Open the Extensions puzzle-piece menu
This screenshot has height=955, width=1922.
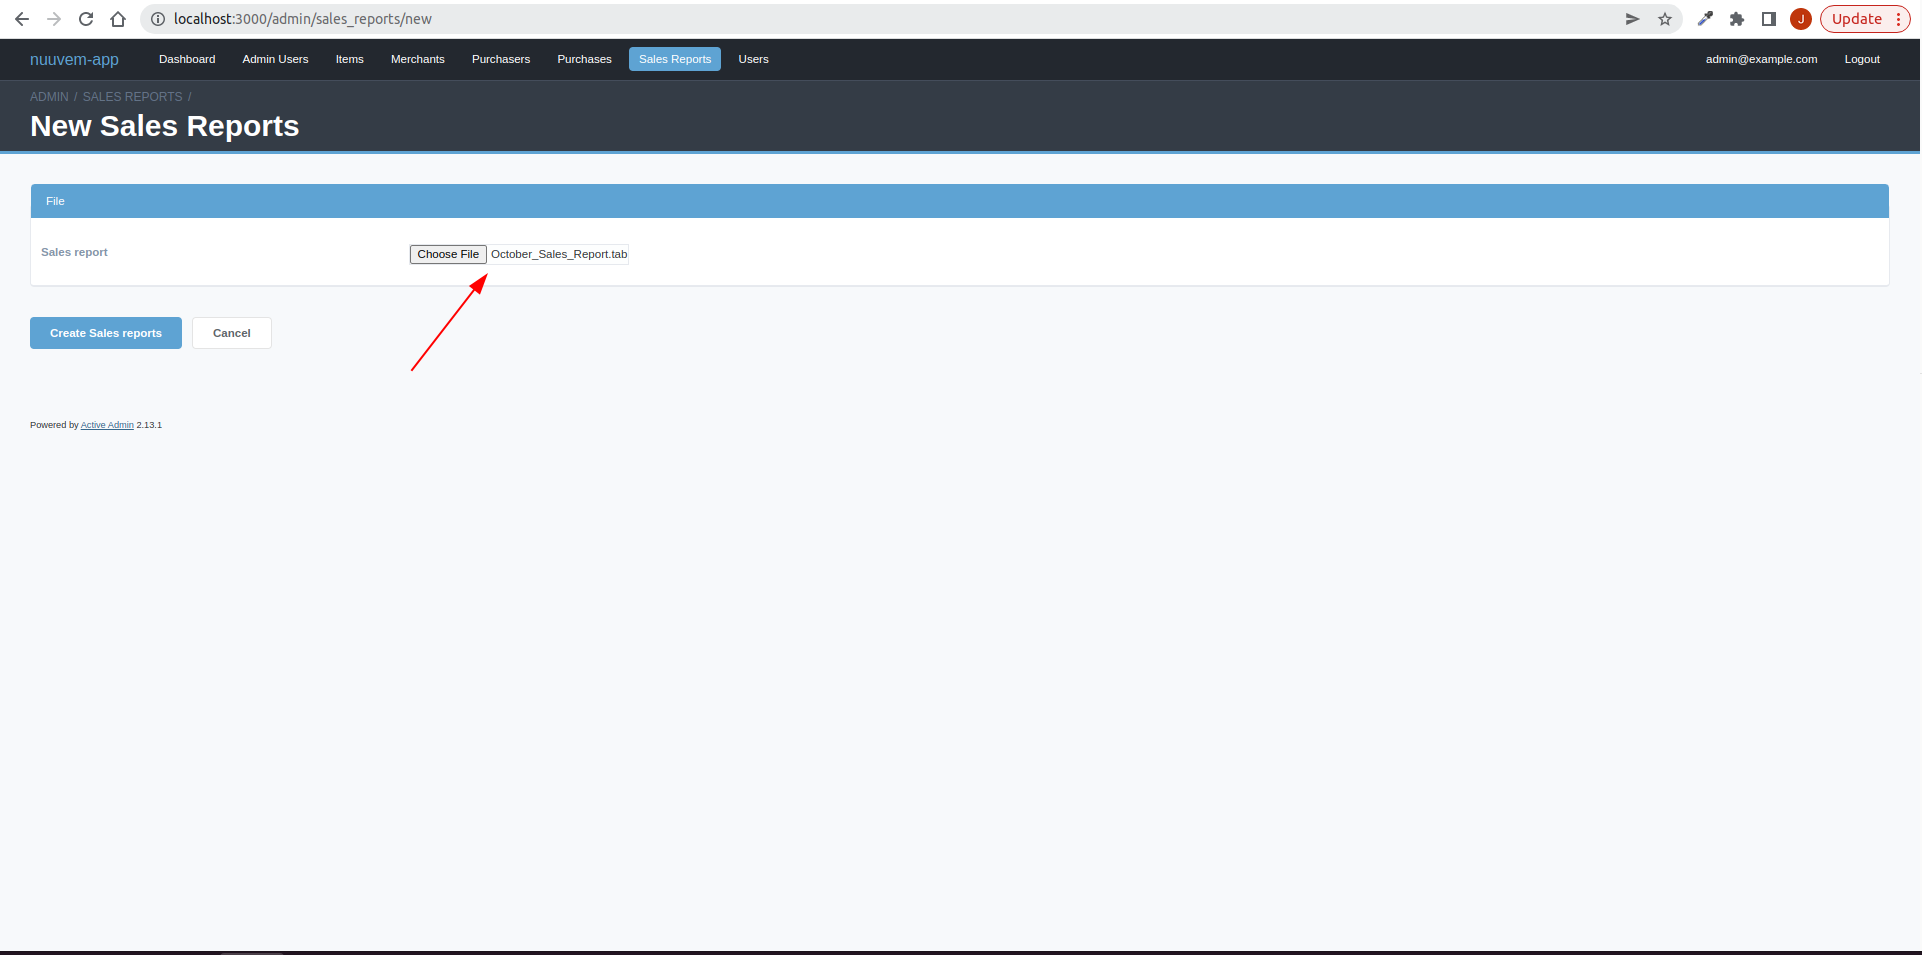pos(1737,19)
